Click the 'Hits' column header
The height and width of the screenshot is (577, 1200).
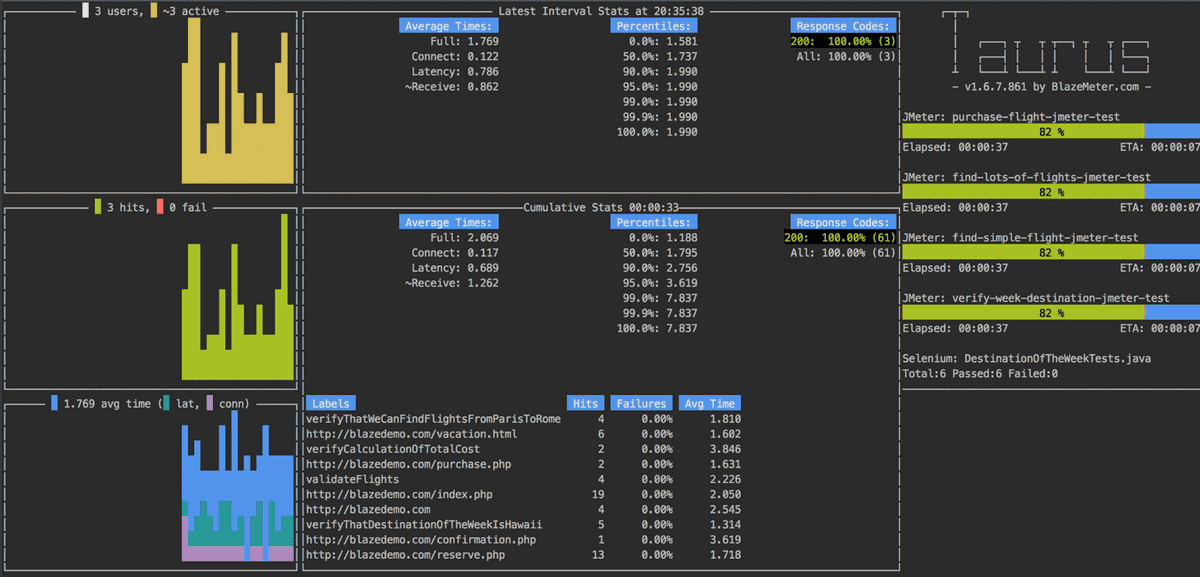pyautogui.click(x=585, y=403)
